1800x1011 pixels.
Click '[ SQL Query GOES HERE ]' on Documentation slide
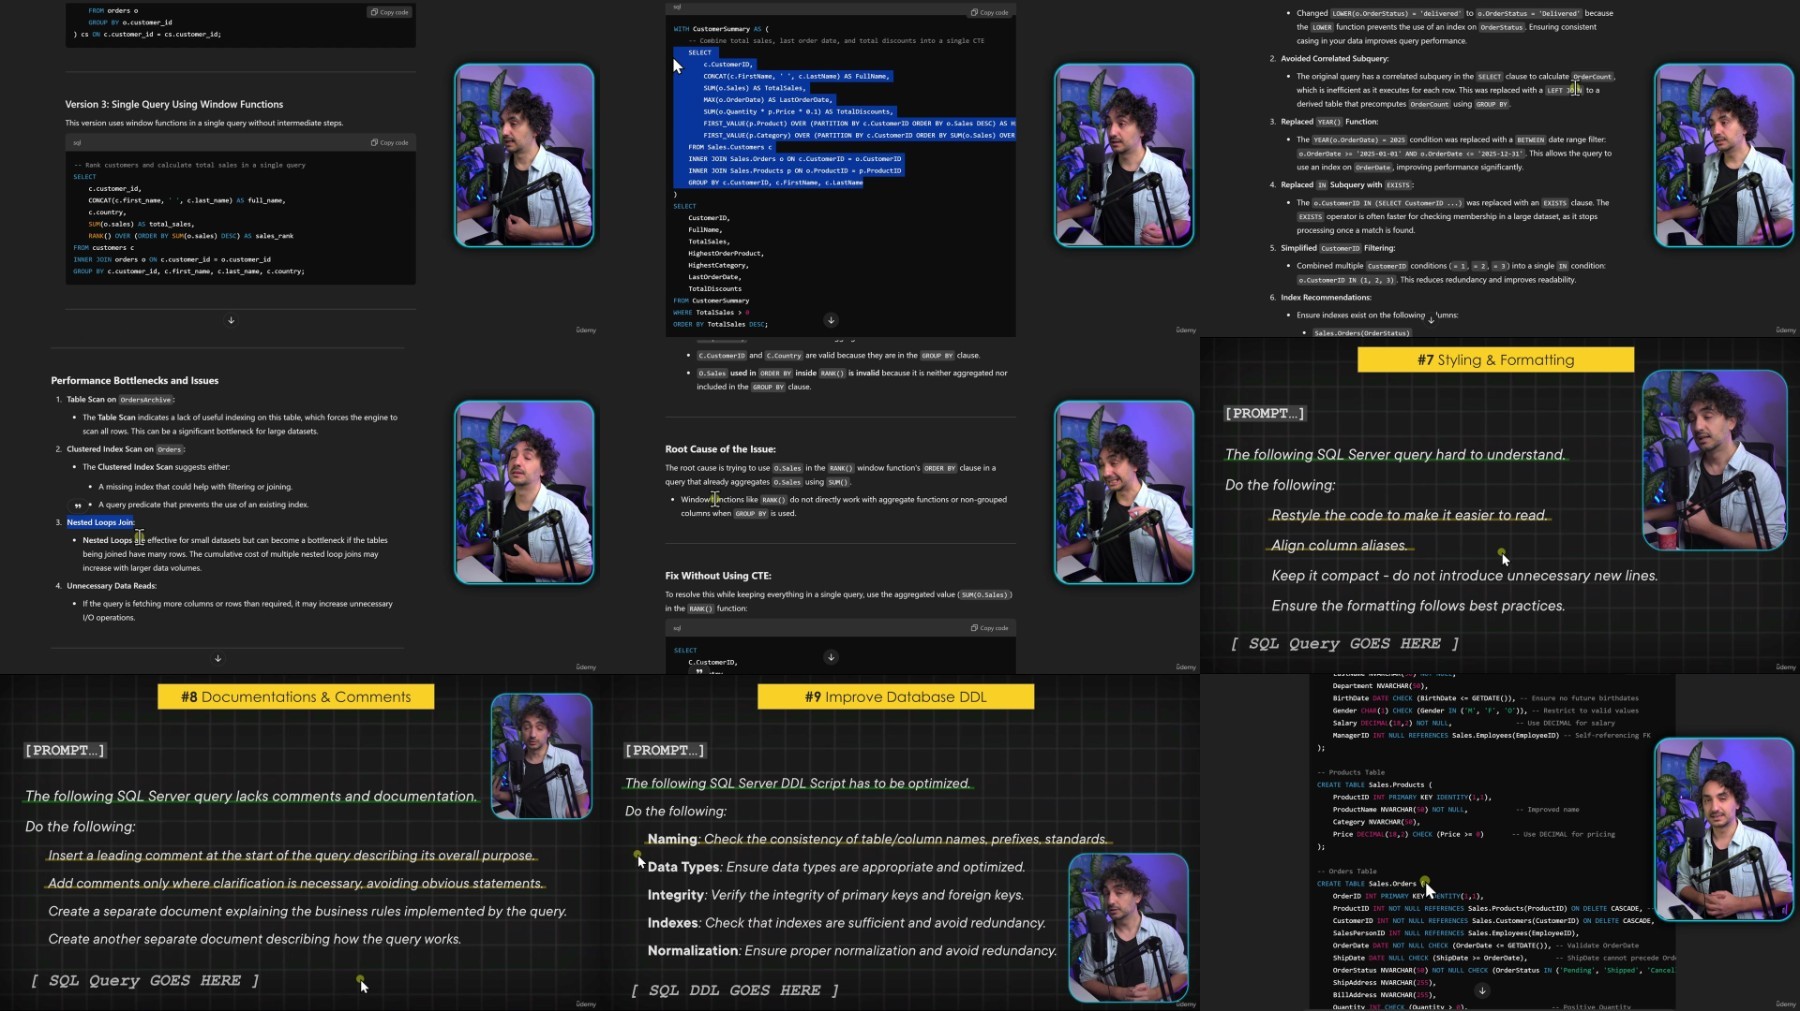144,981
